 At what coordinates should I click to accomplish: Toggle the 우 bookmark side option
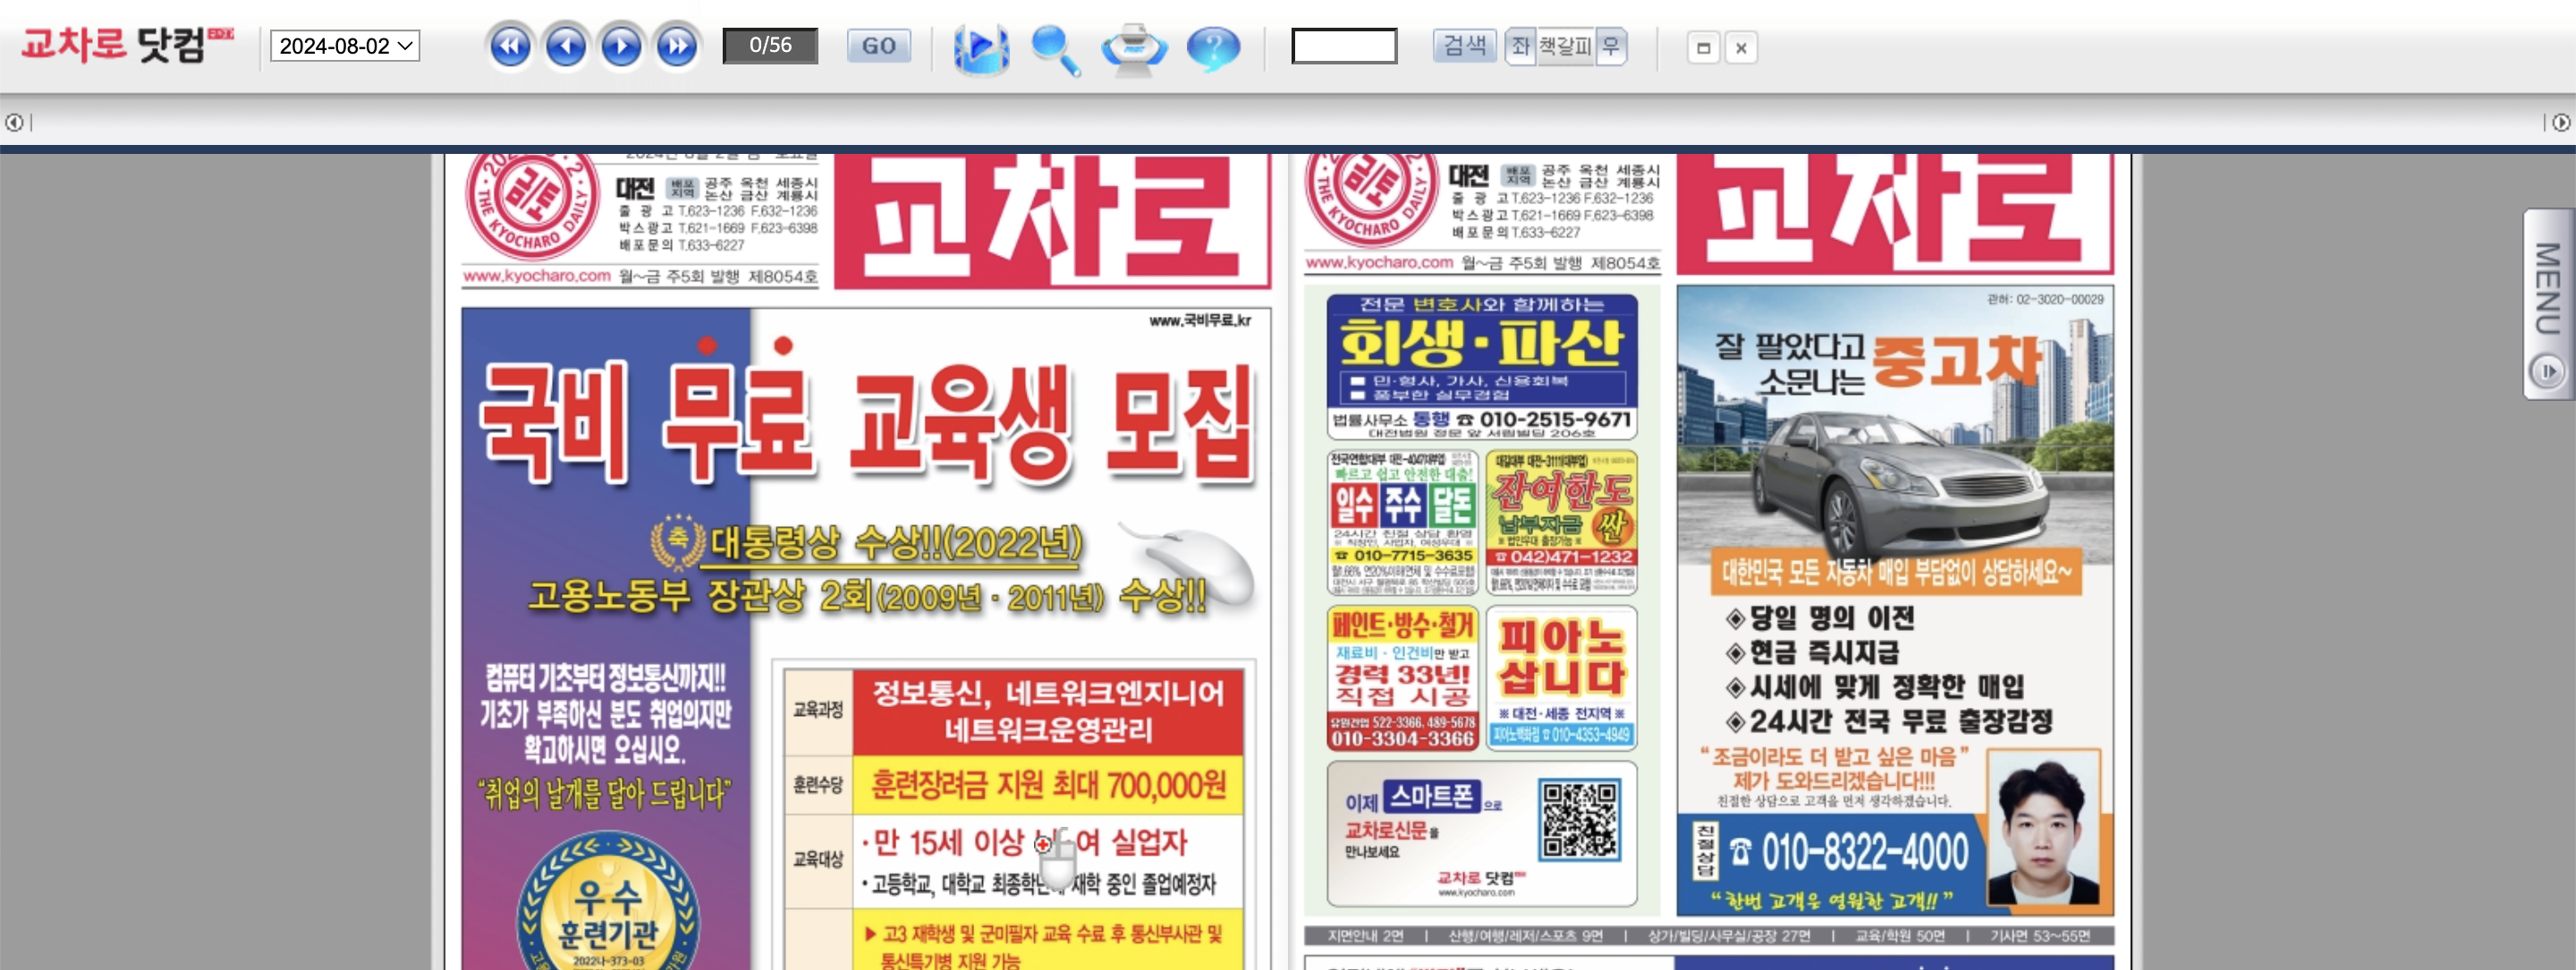(x=1609, y=46)
